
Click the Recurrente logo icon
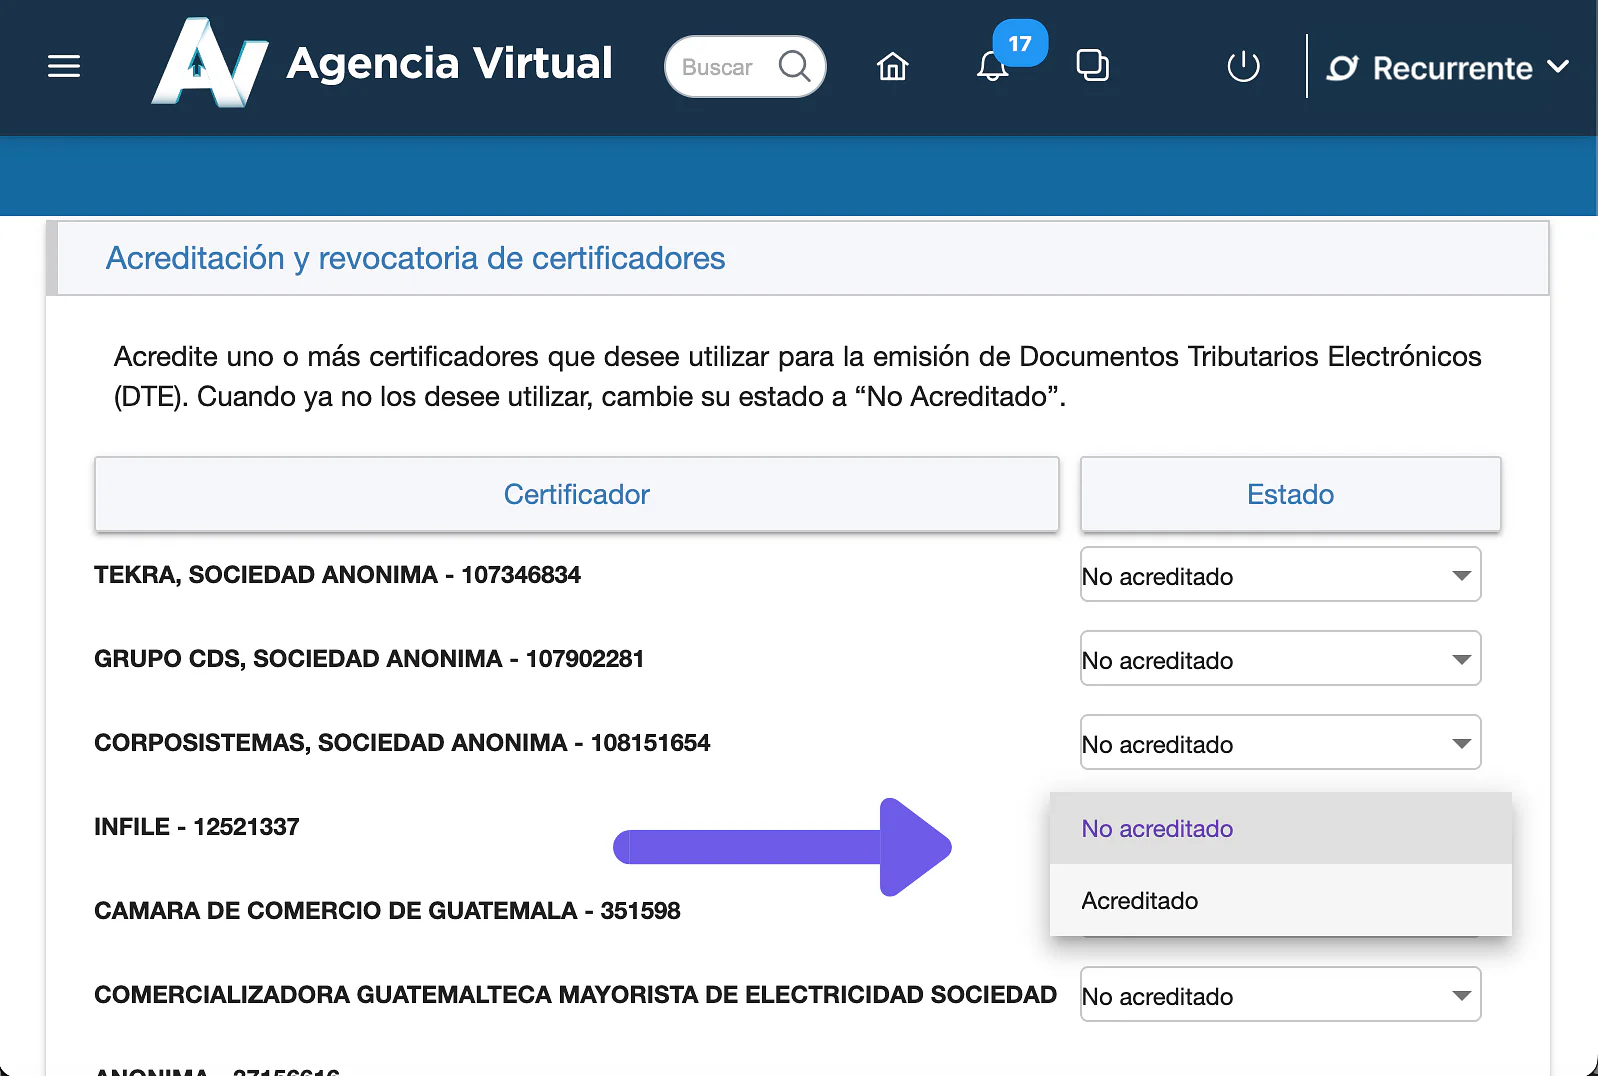1342,68
